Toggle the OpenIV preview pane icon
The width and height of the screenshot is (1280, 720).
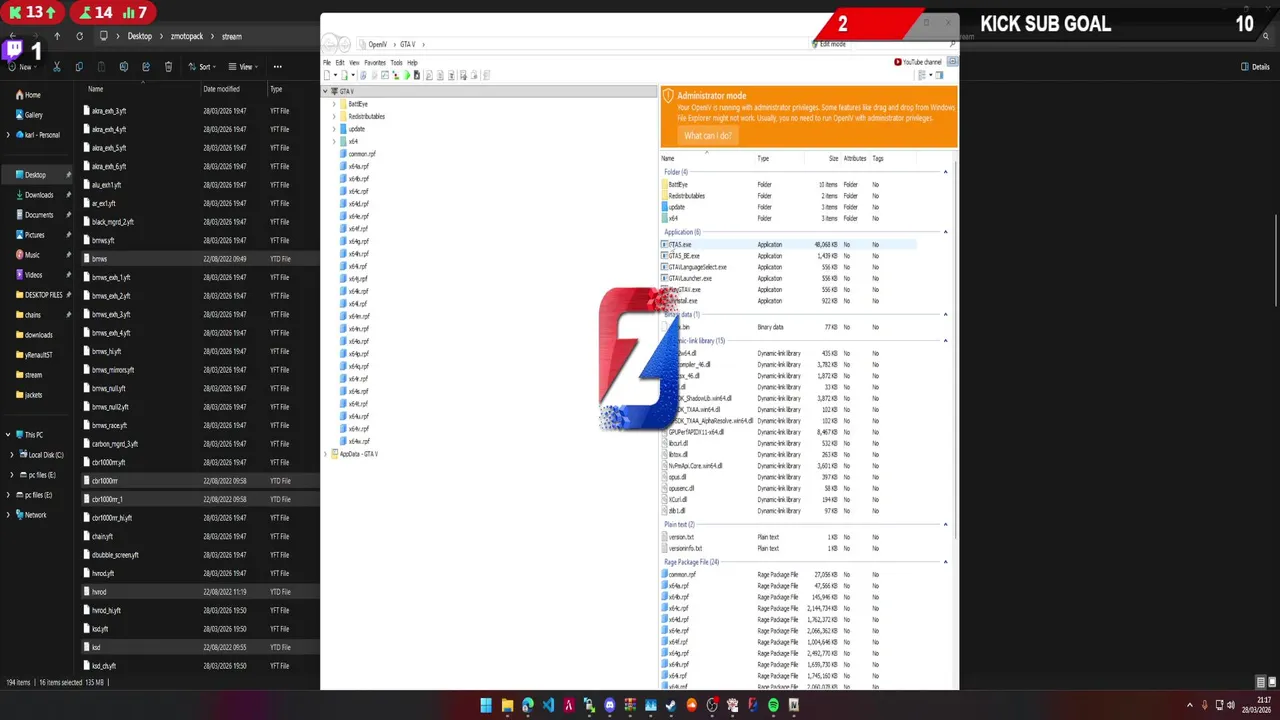(940, 75)
